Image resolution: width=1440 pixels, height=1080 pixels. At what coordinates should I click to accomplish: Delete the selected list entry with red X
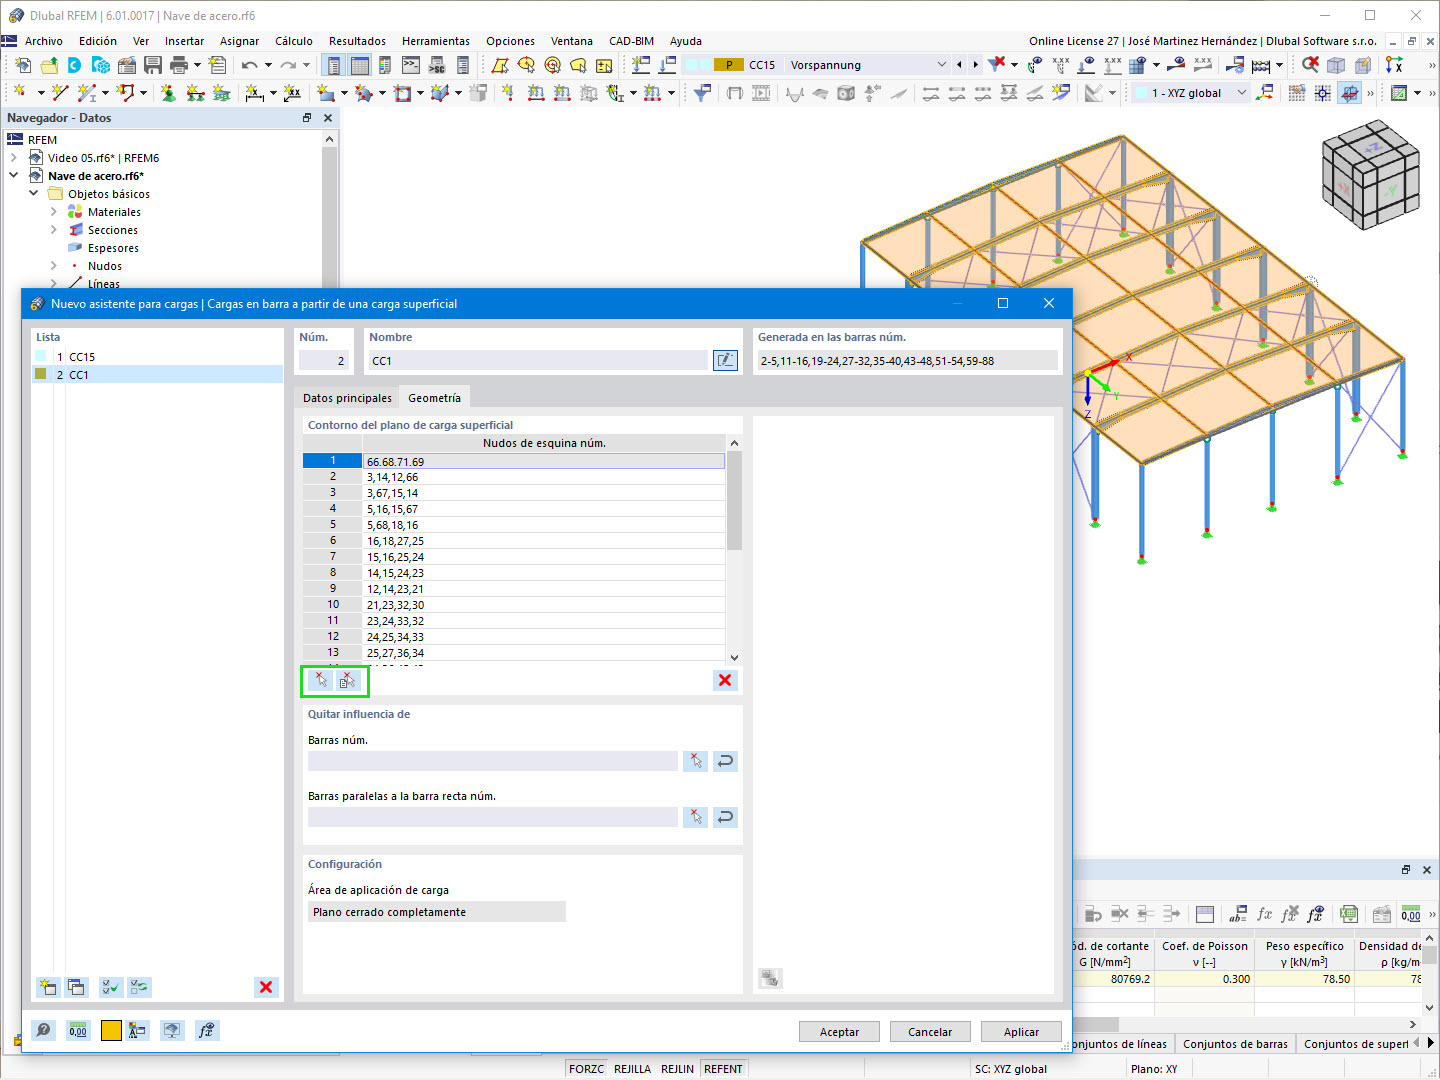click(x=266, y=987)
